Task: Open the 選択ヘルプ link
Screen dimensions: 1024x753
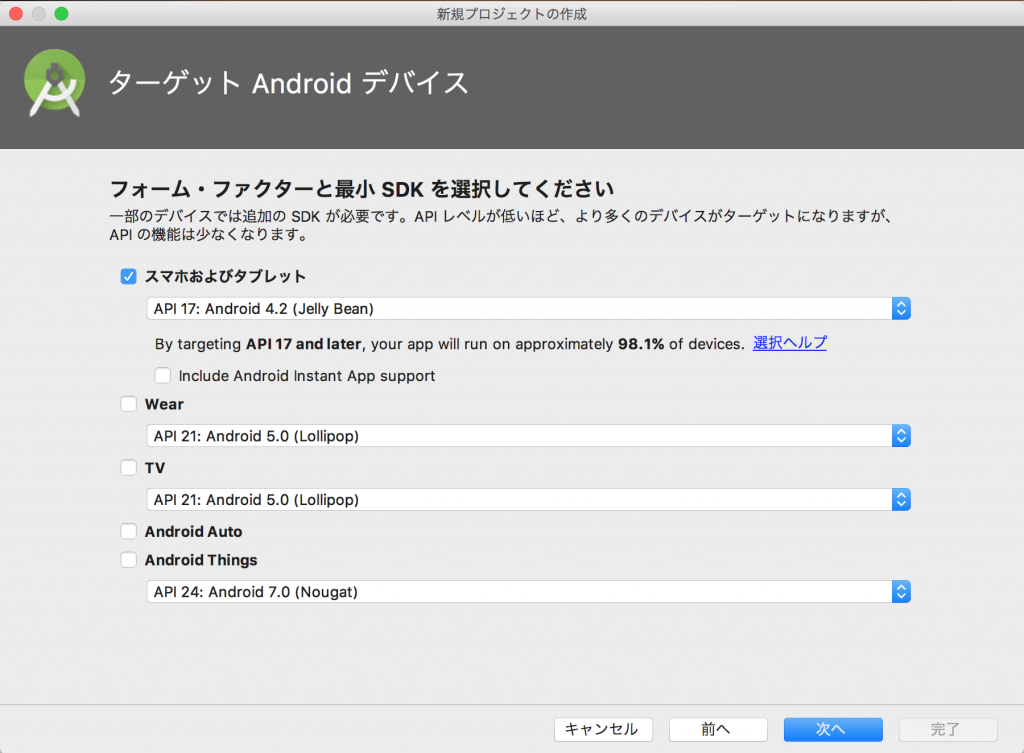Action: point(790,343)
